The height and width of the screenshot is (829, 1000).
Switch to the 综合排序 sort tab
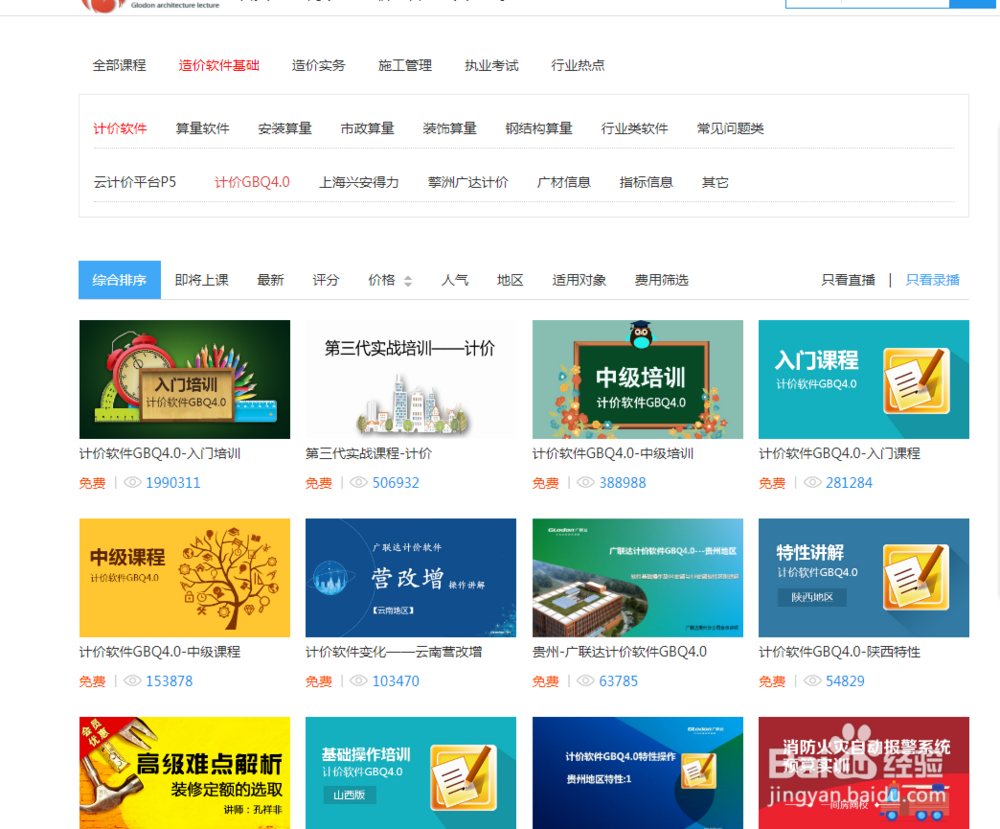119,280
